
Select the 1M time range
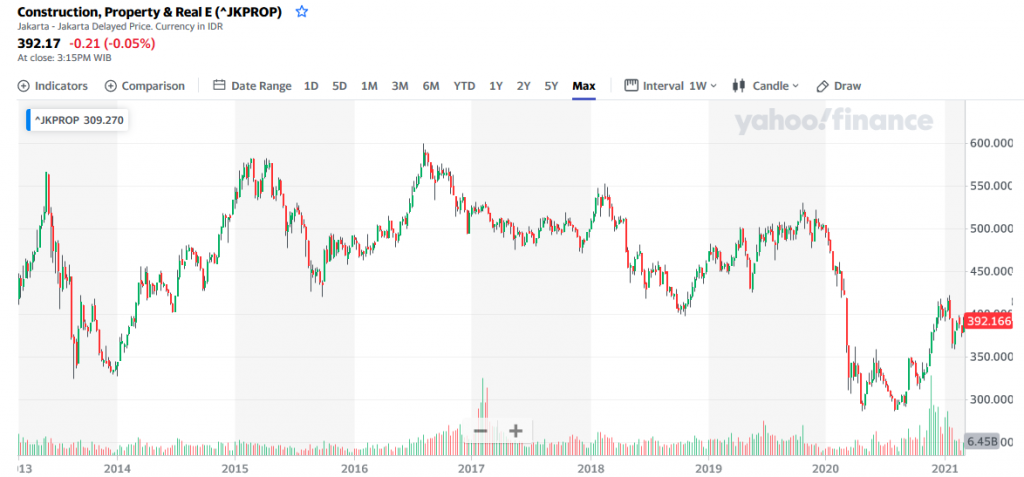point(369,86)
